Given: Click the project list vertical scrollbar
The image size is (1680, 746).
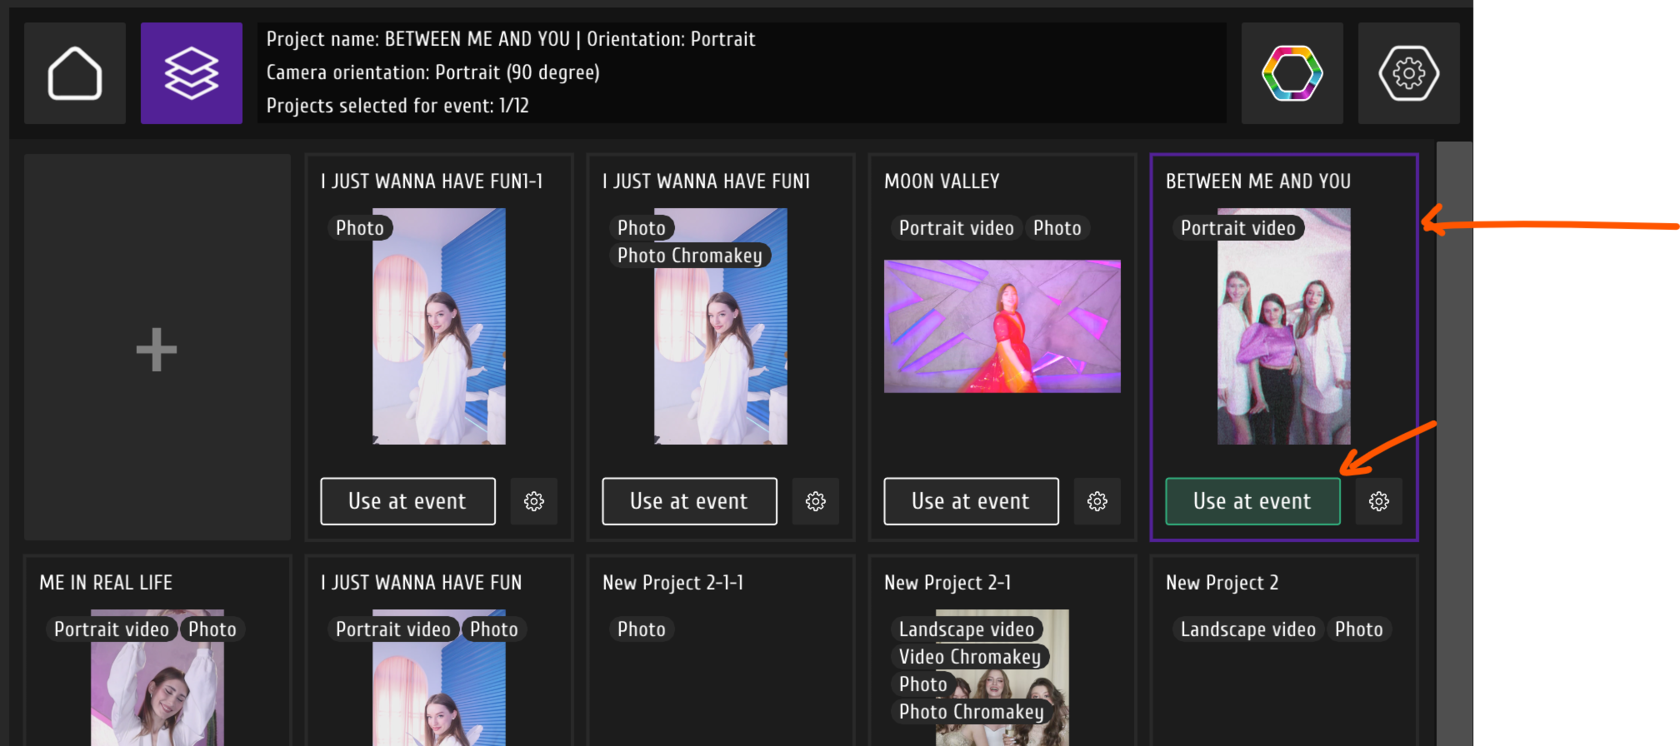Looking at the screenshot, I should coord(1454,443).
